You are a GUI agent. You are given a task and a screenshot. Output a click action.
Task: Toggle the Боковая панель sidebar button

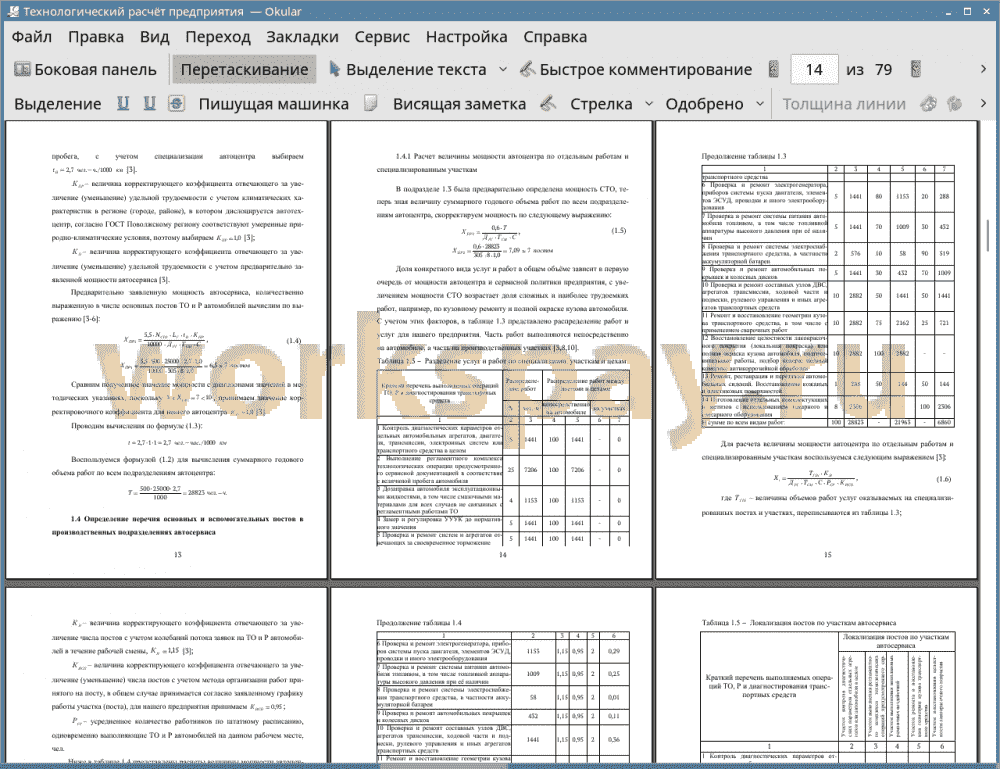tap(85, 70)
